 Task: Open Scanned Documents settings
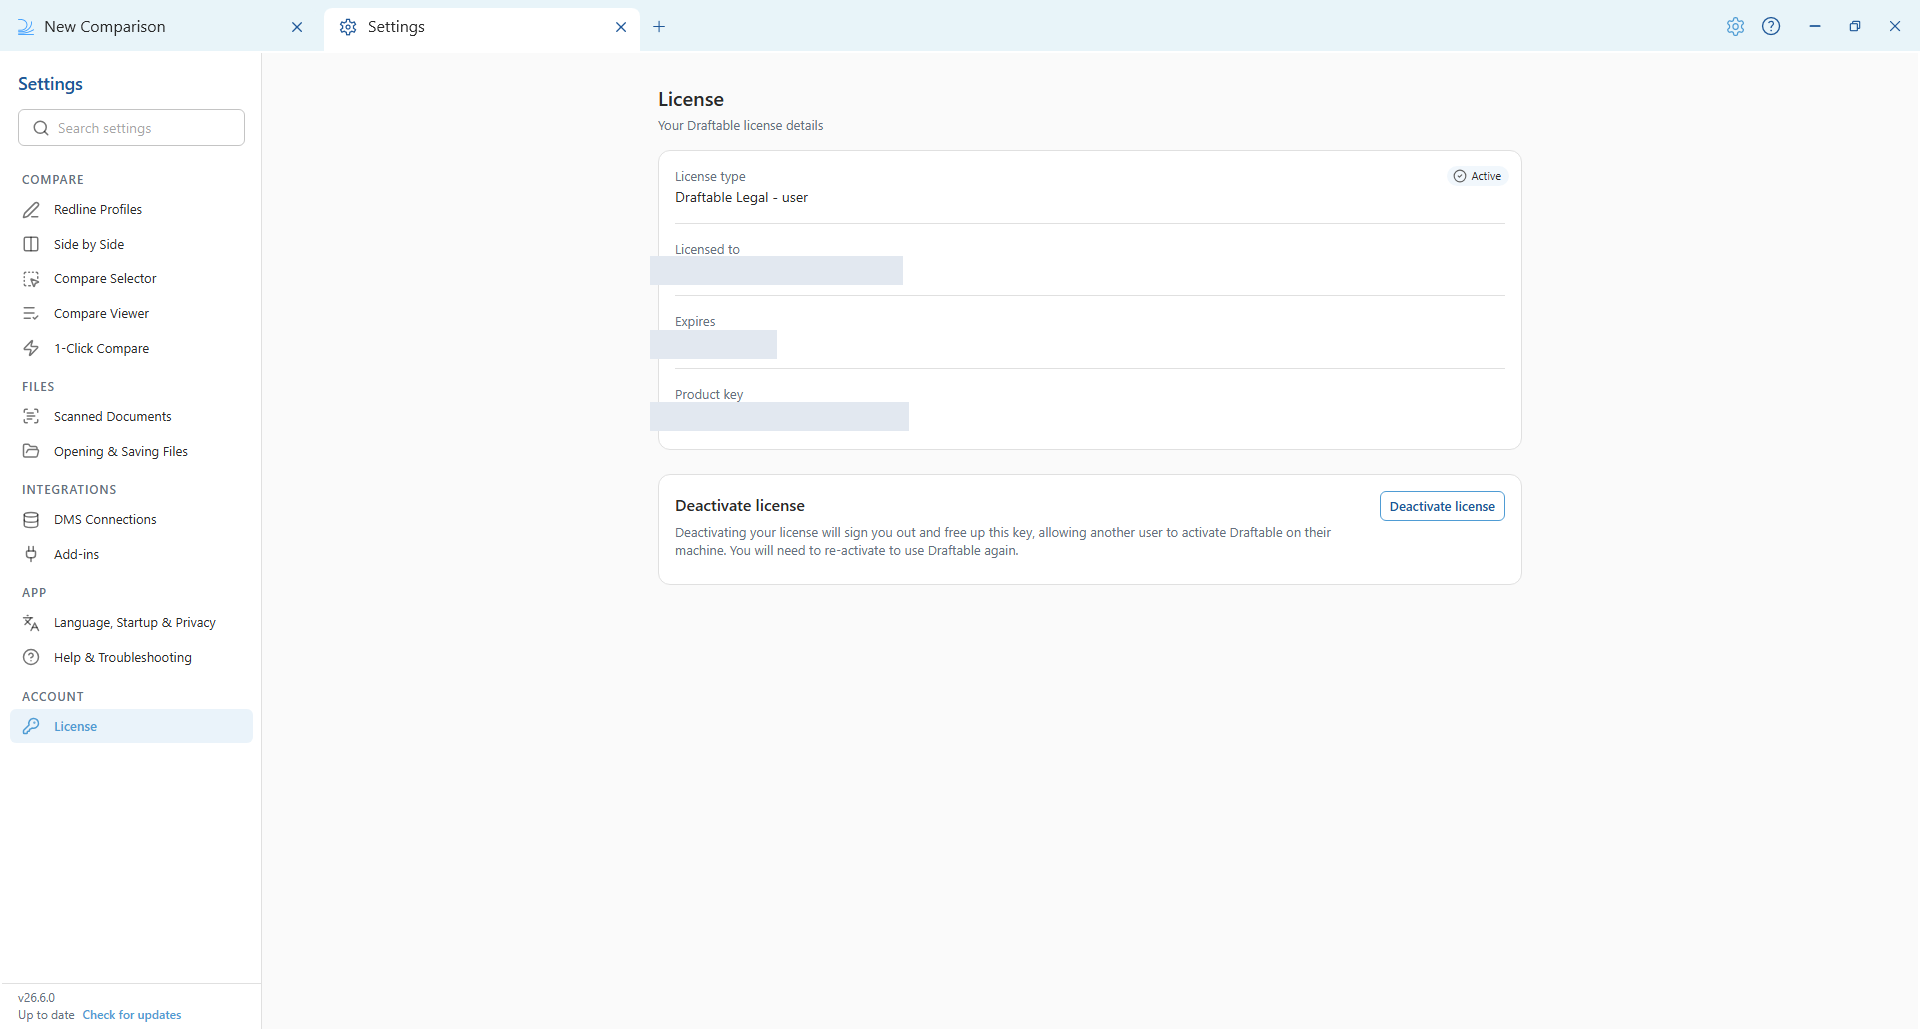coord(131,417)
